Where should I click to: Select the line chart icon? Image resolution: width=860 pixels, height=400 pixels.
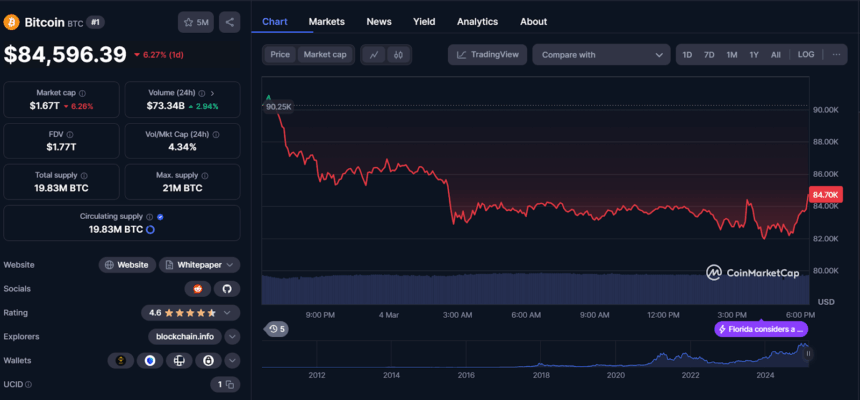tap(374, 55)
